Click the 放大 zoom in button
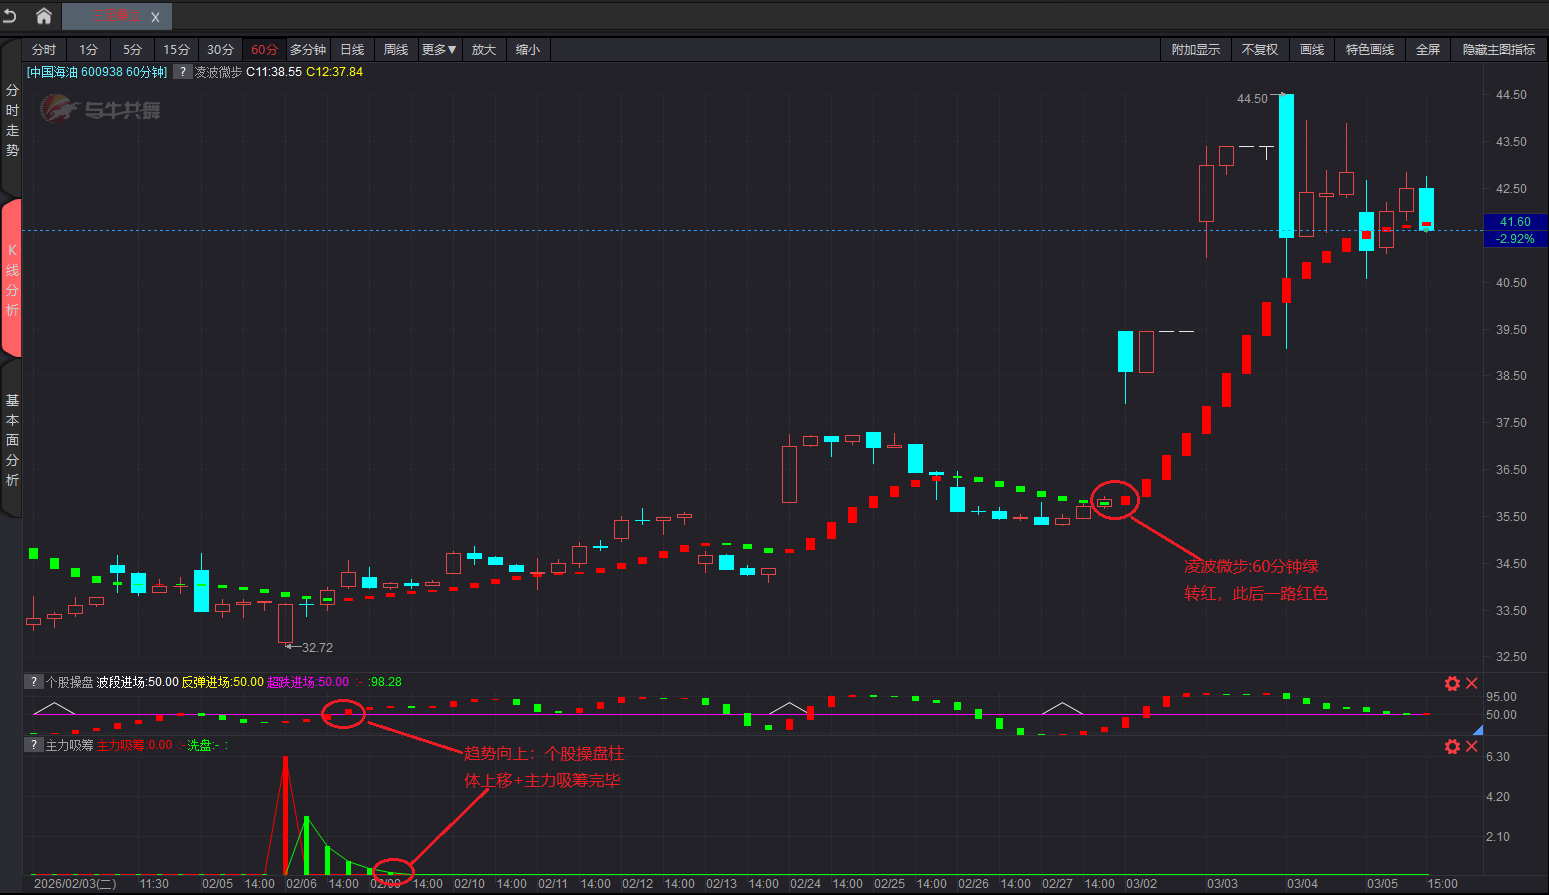The height and width of the screenshot is (895, 1549). [x=484, y=50]
